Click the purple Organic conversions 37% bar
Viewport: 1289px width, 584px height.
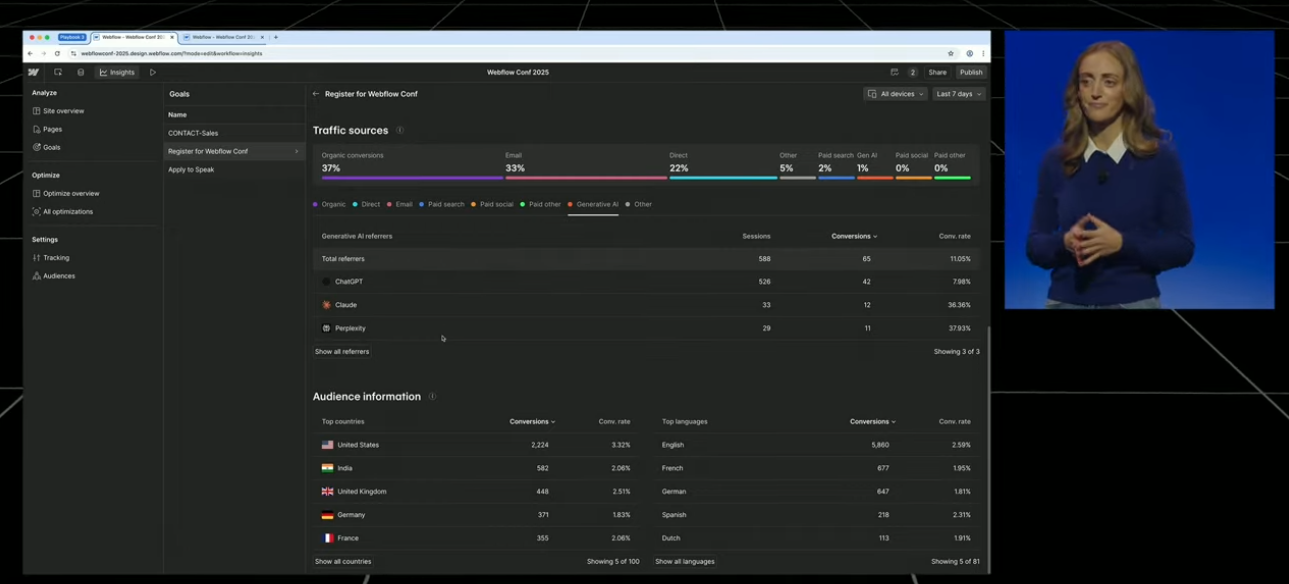[x=412, y=178]
